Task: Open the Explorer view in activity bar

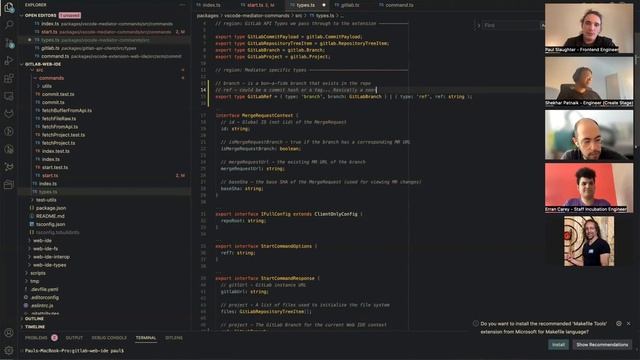Action: pyautogui.click(x=9, y=7)
